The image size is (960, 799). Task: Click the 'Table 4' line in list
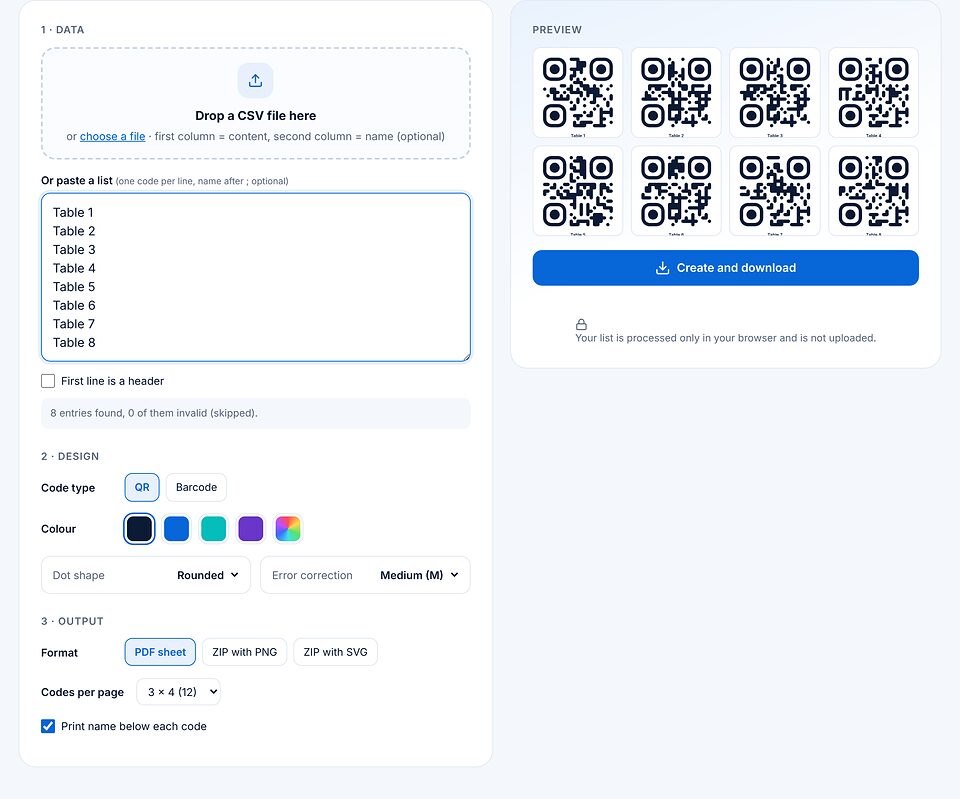(74, 268)
